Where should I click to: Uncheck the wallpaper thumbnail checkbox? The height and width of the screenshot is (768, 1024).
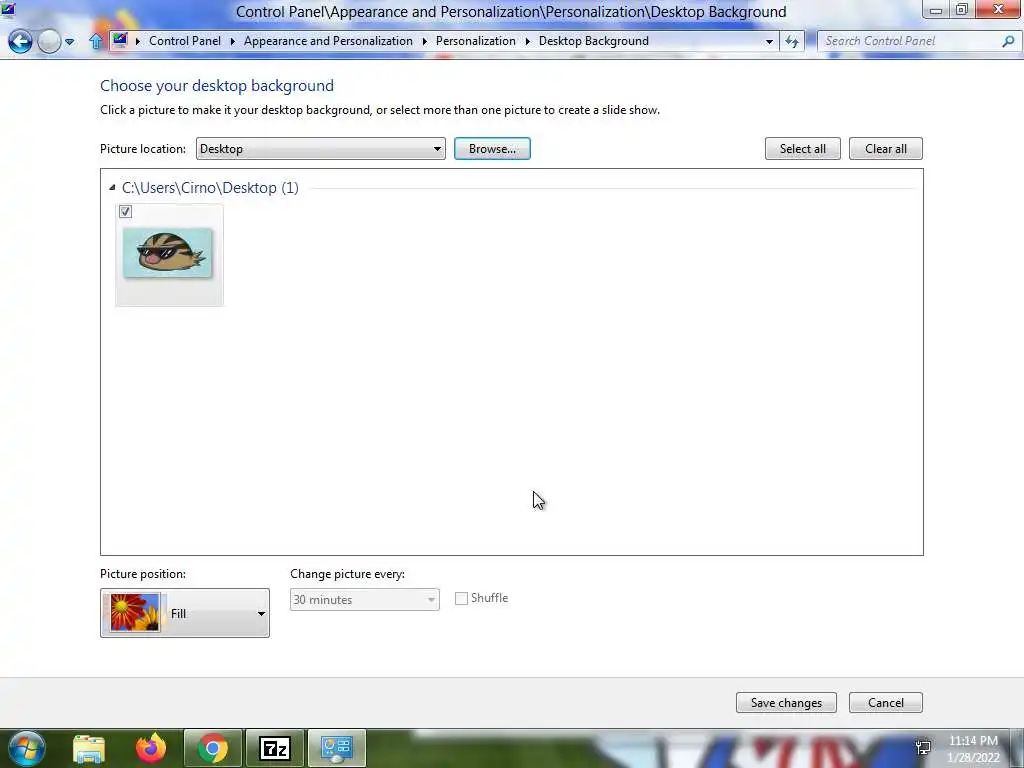pos(125,212)
